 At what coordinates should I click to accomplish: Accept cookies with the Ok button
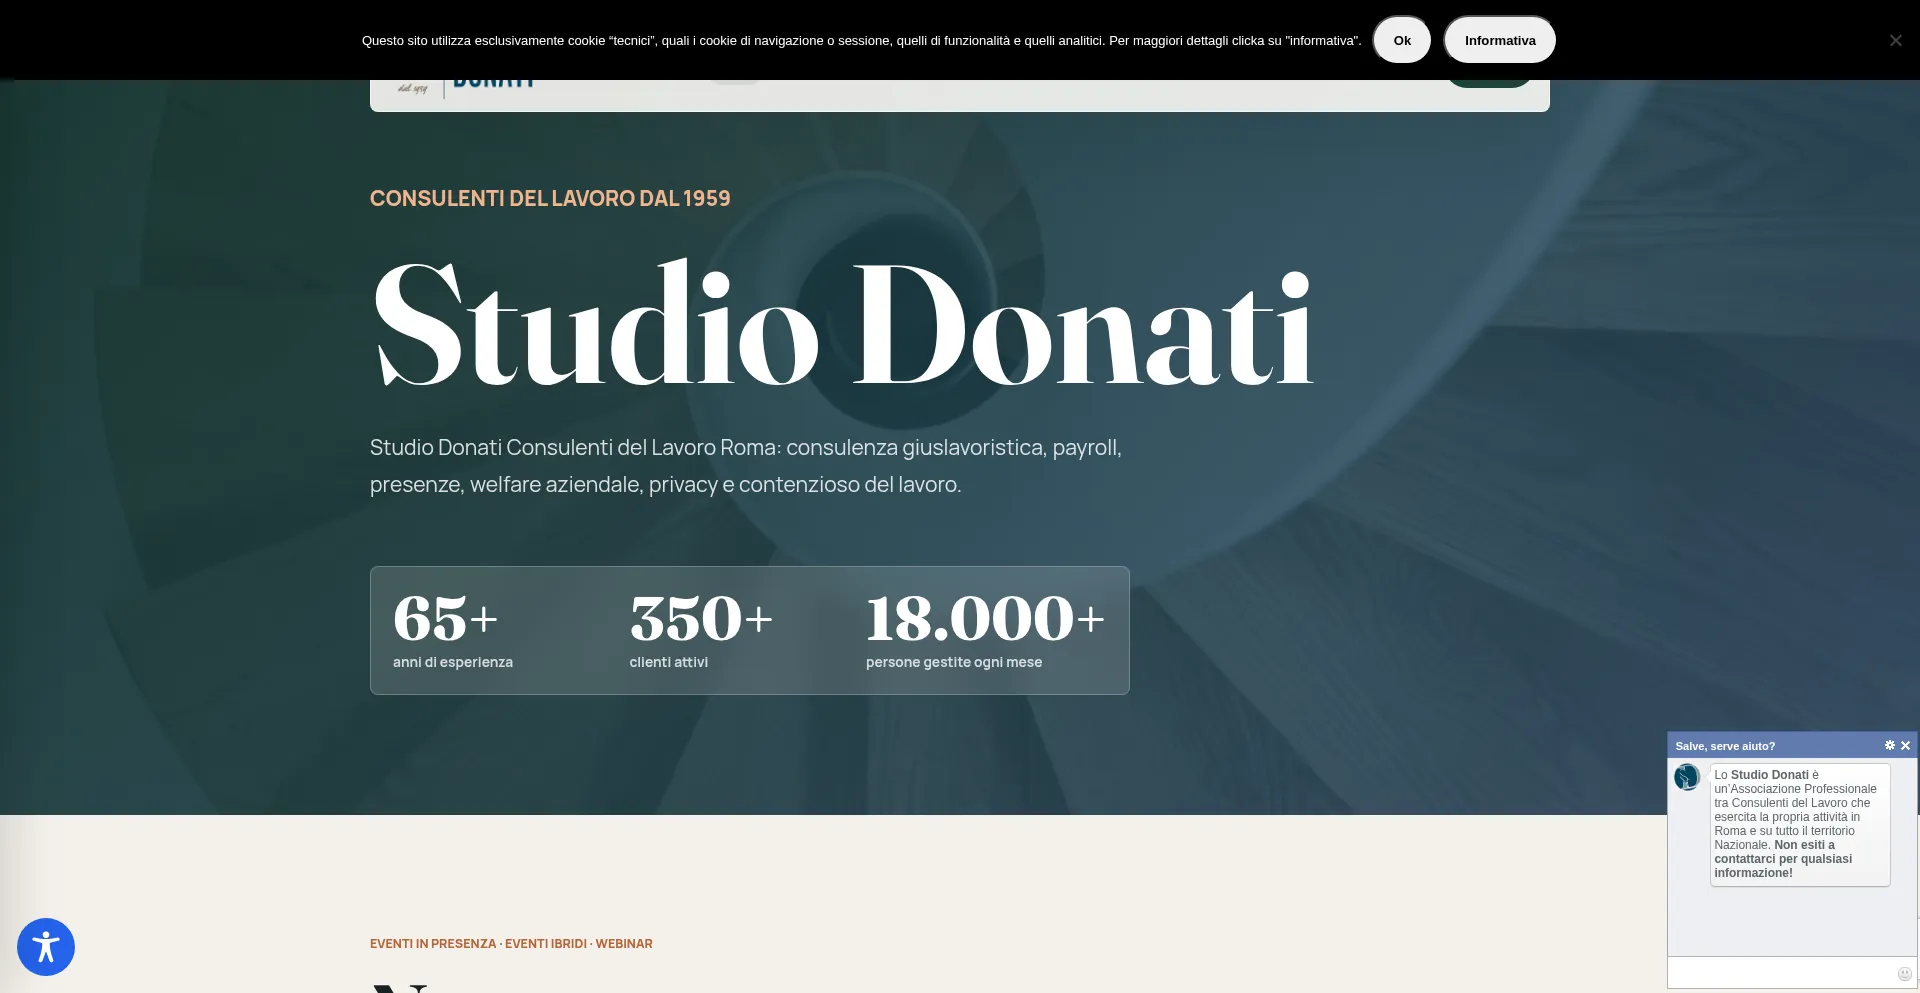coord(1402,40)
